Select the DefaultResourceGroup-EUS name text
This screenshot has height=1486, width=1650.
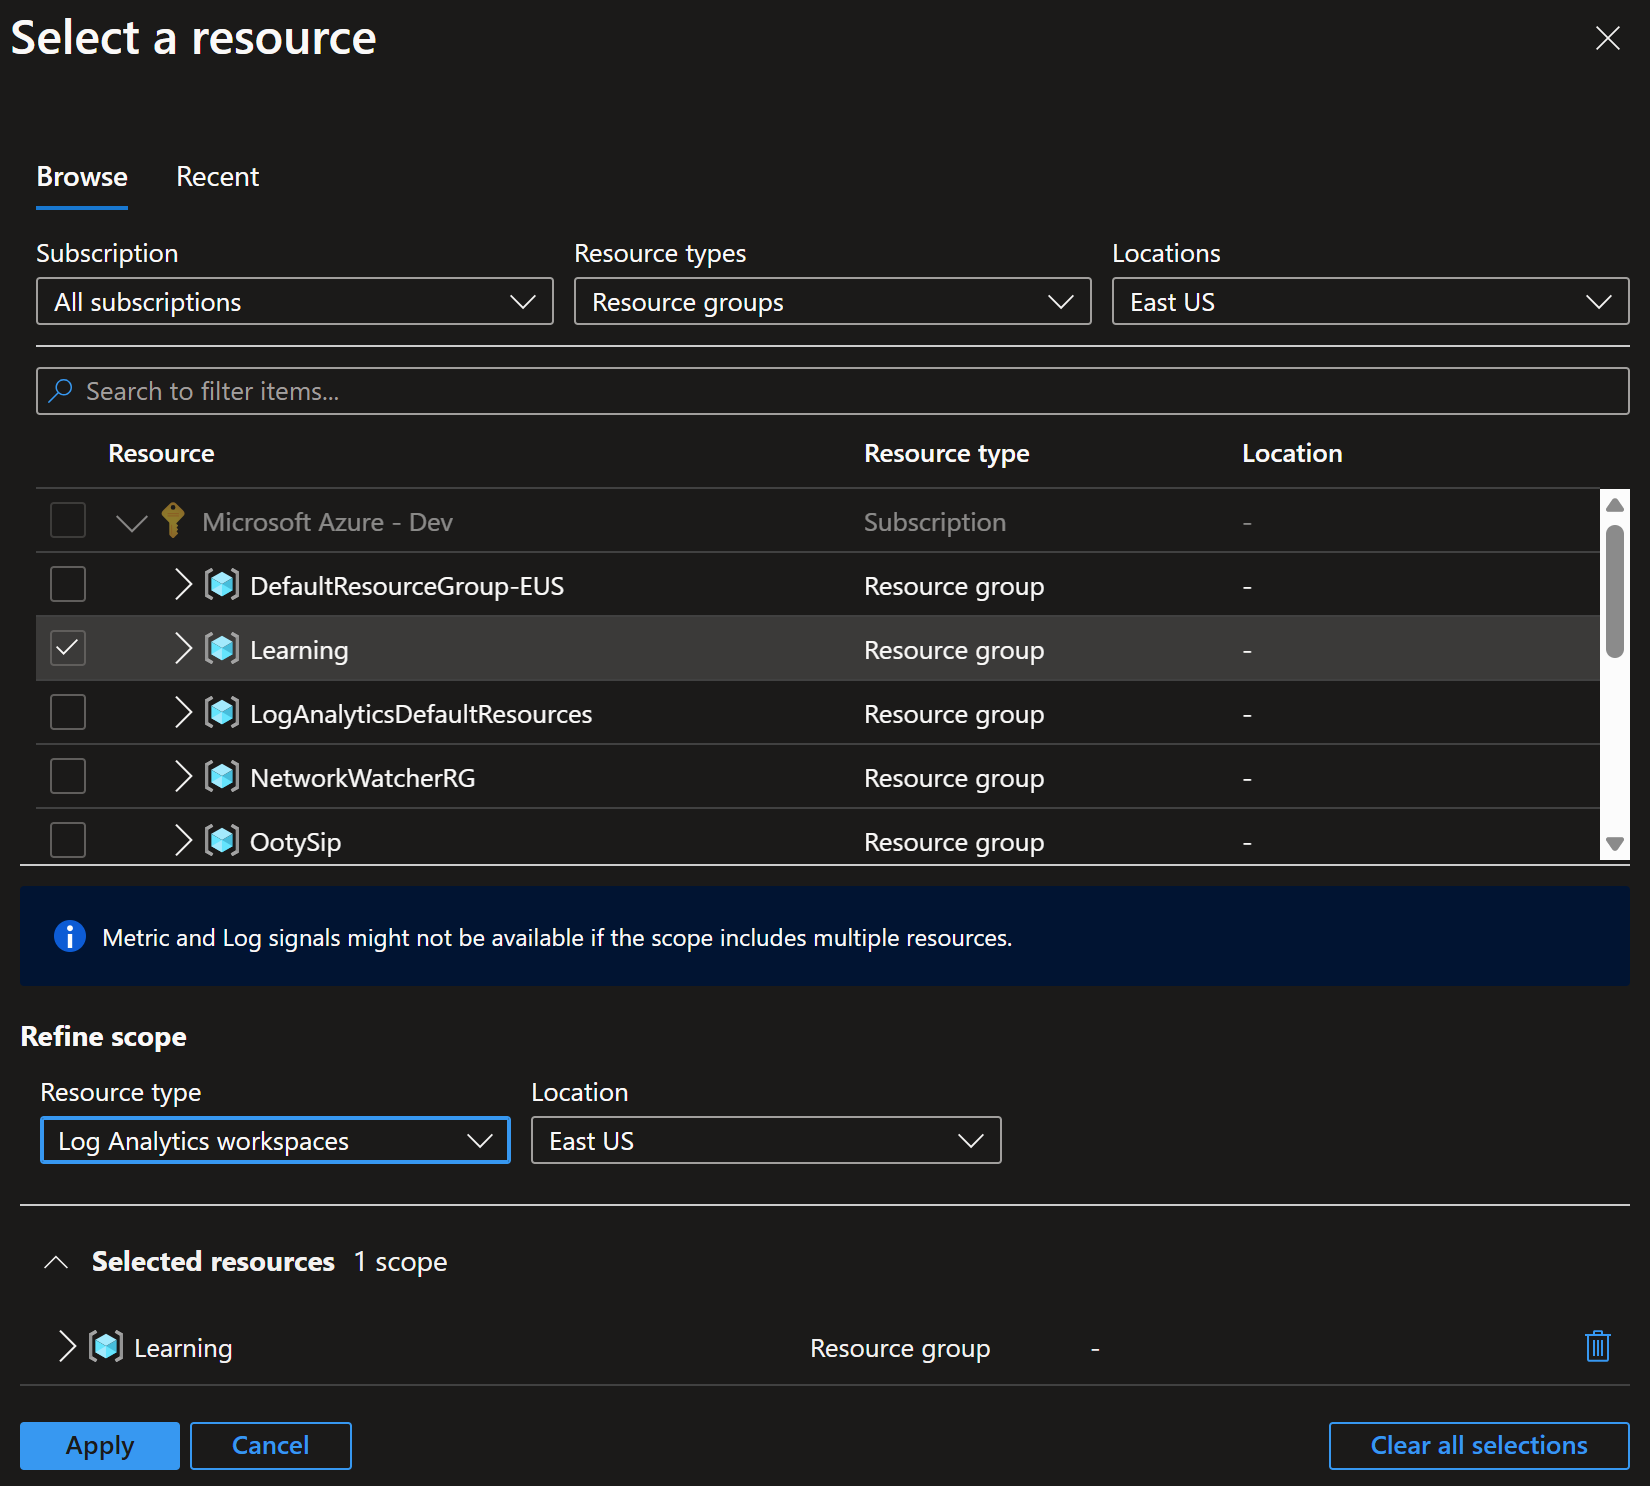pos(407,586)
